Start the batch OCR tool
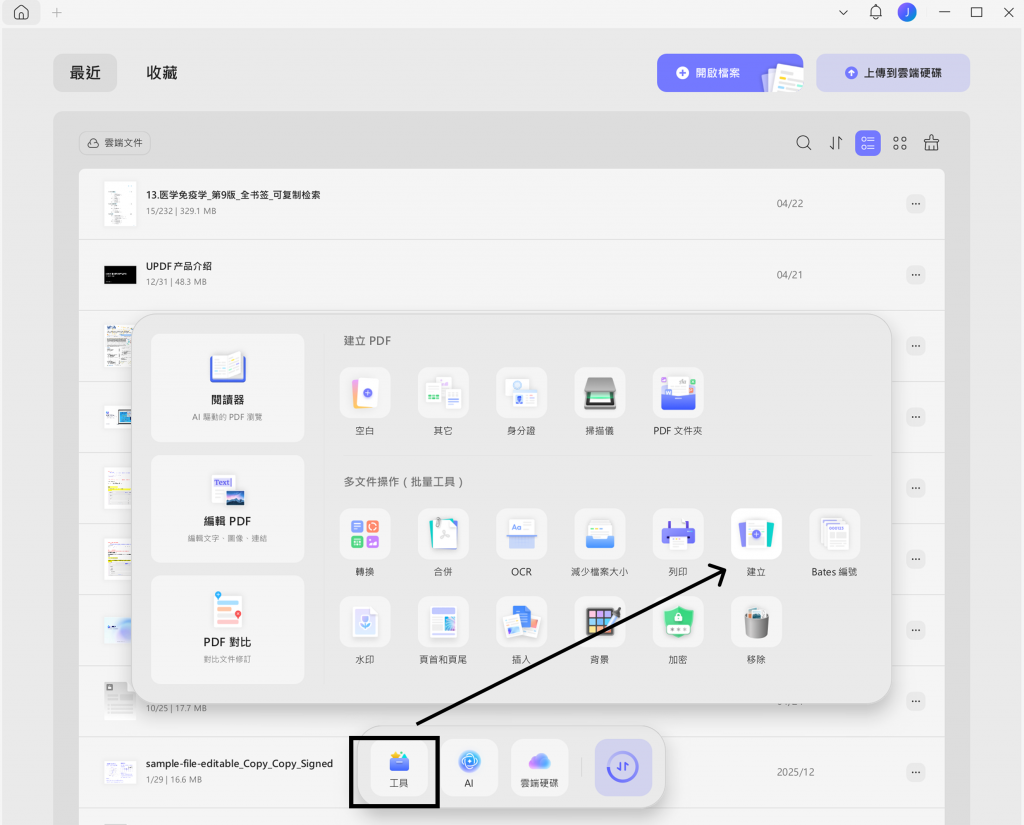 coord(521,534)
